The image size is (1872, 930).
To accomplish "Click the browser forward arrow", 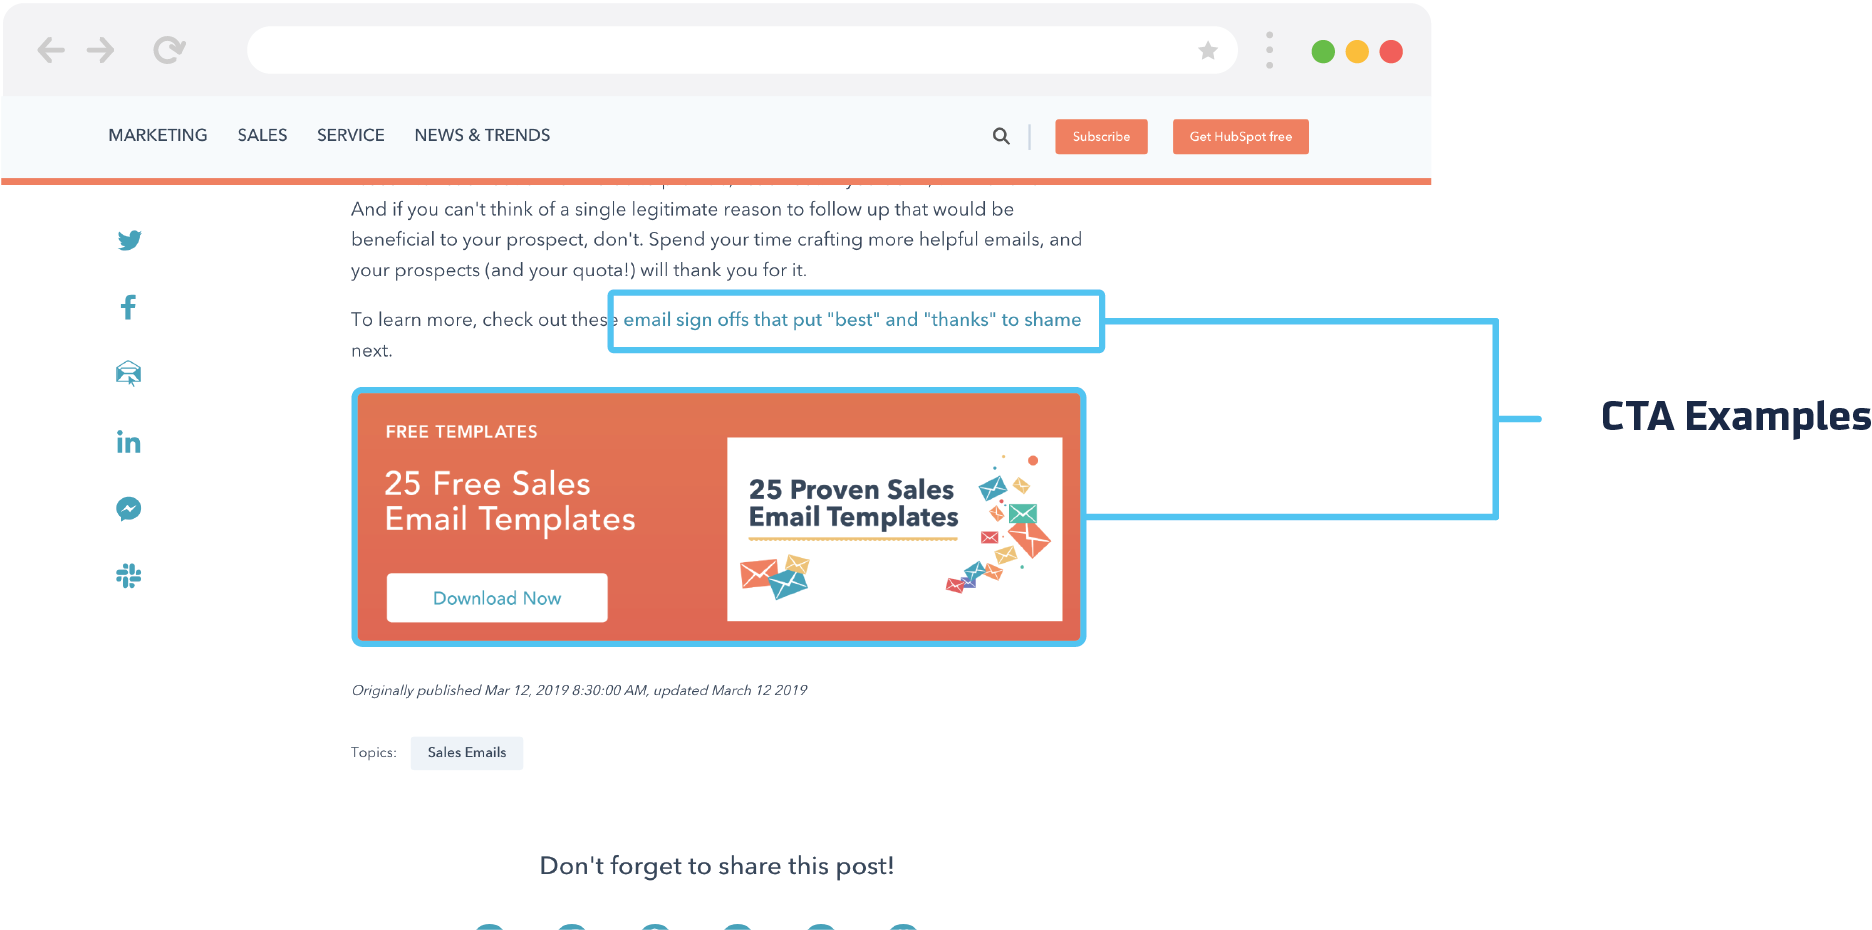I will click(x=100, y=50).
